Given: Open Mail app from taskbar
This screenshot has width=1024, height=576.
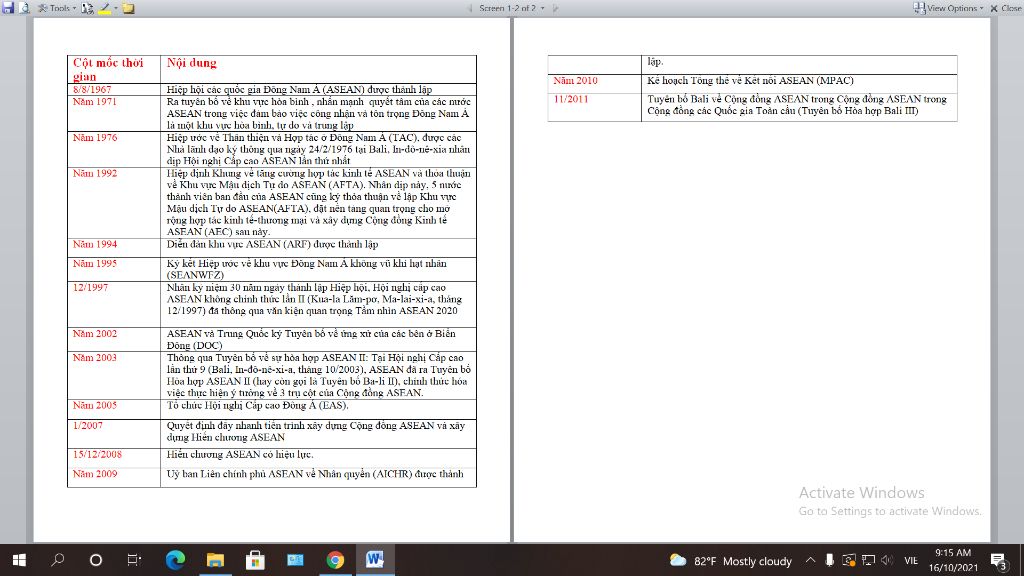Looking at the screenshot, I should (295, 560).
